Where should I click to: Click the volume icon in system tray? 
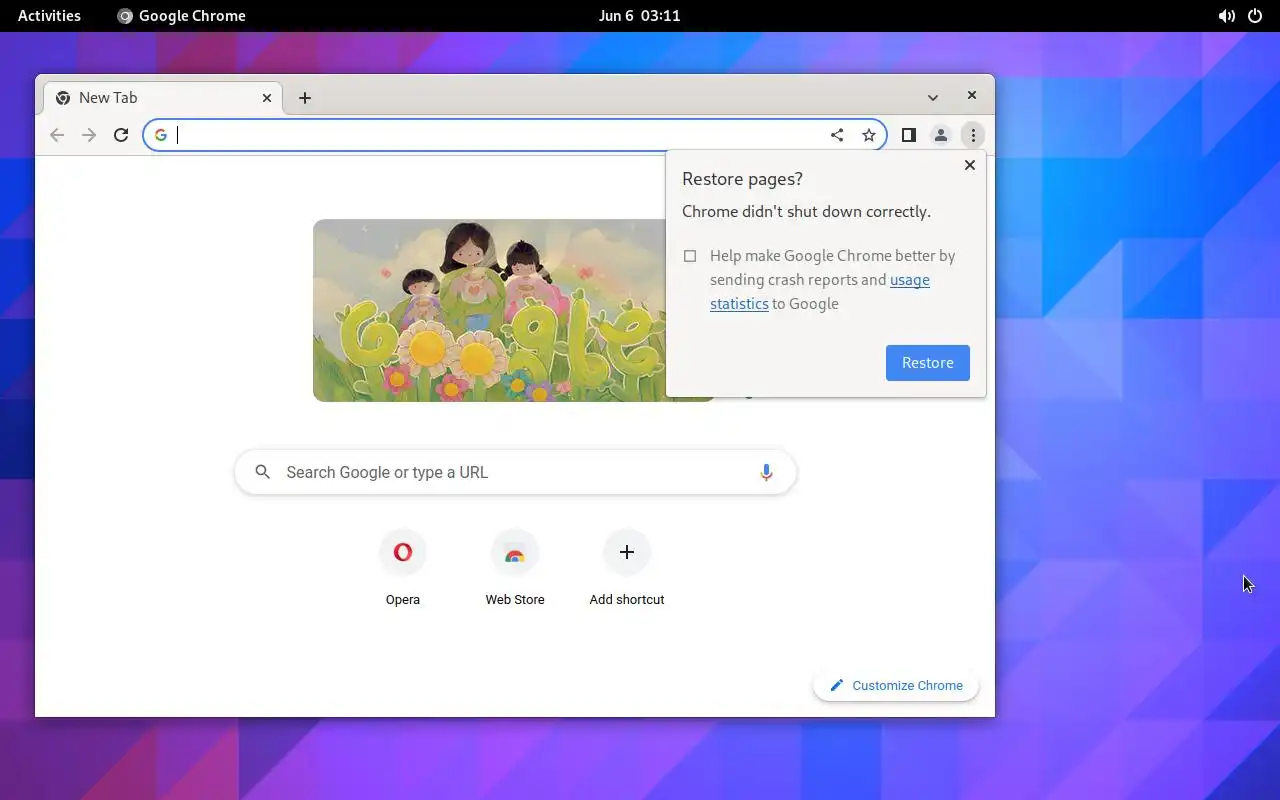pos(1226,15)
